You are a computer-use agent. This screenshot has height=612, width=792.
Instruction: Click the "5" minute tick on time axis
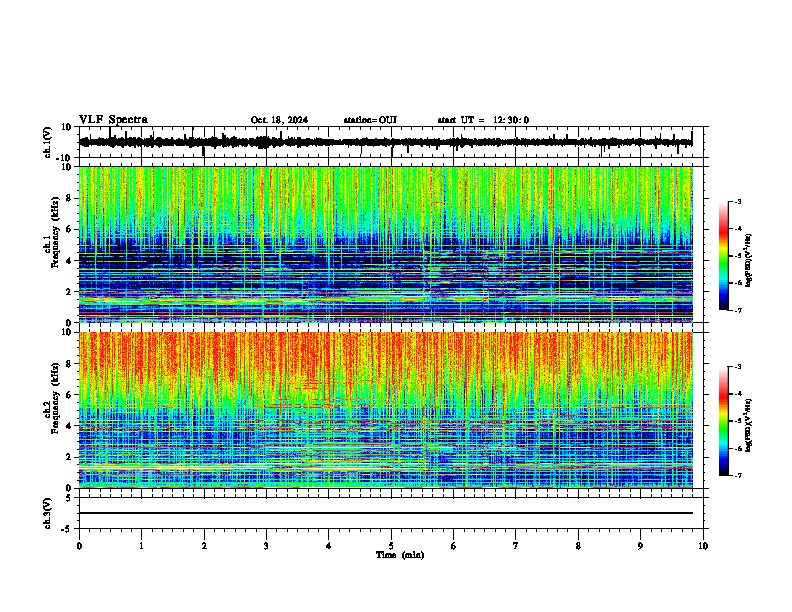[x=391, y=546]
